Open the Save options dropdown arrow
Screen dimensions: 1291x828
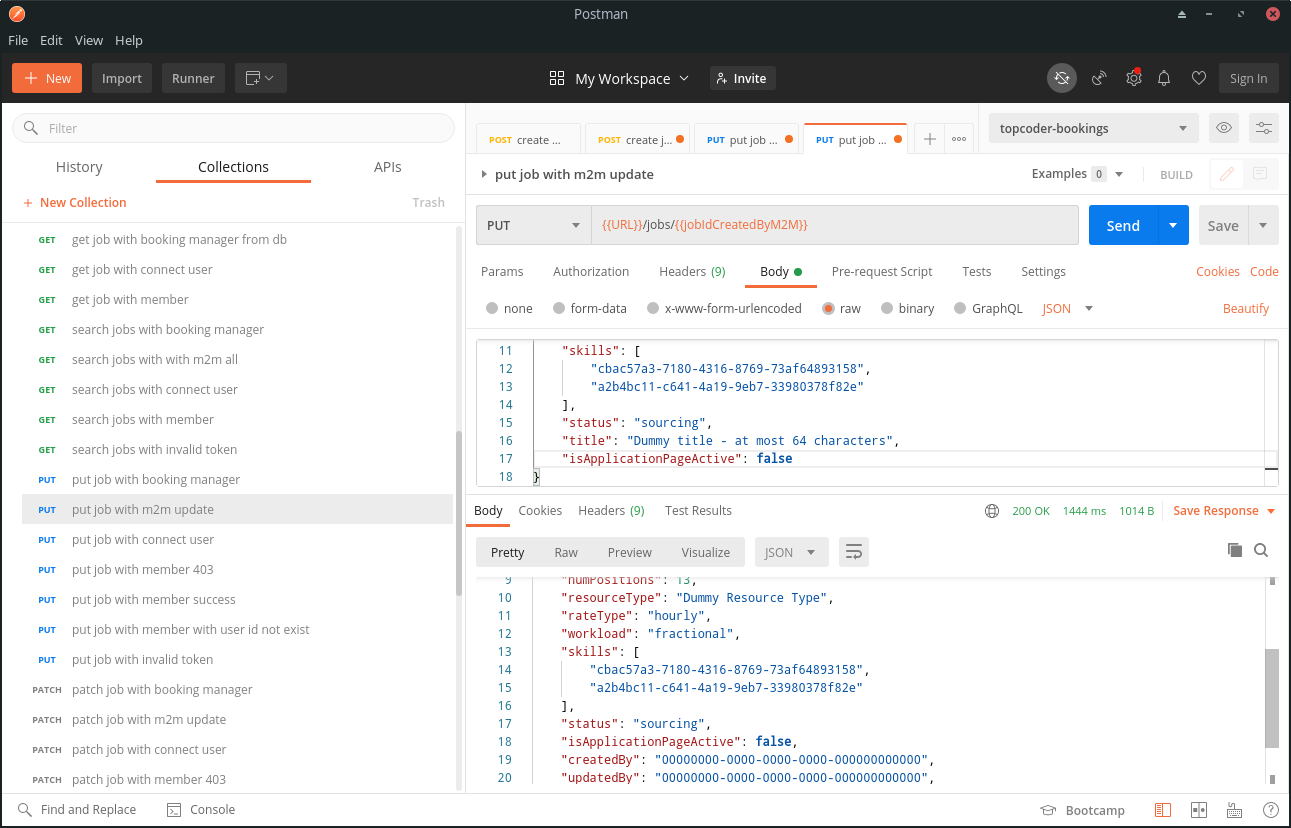[1263, 225]
